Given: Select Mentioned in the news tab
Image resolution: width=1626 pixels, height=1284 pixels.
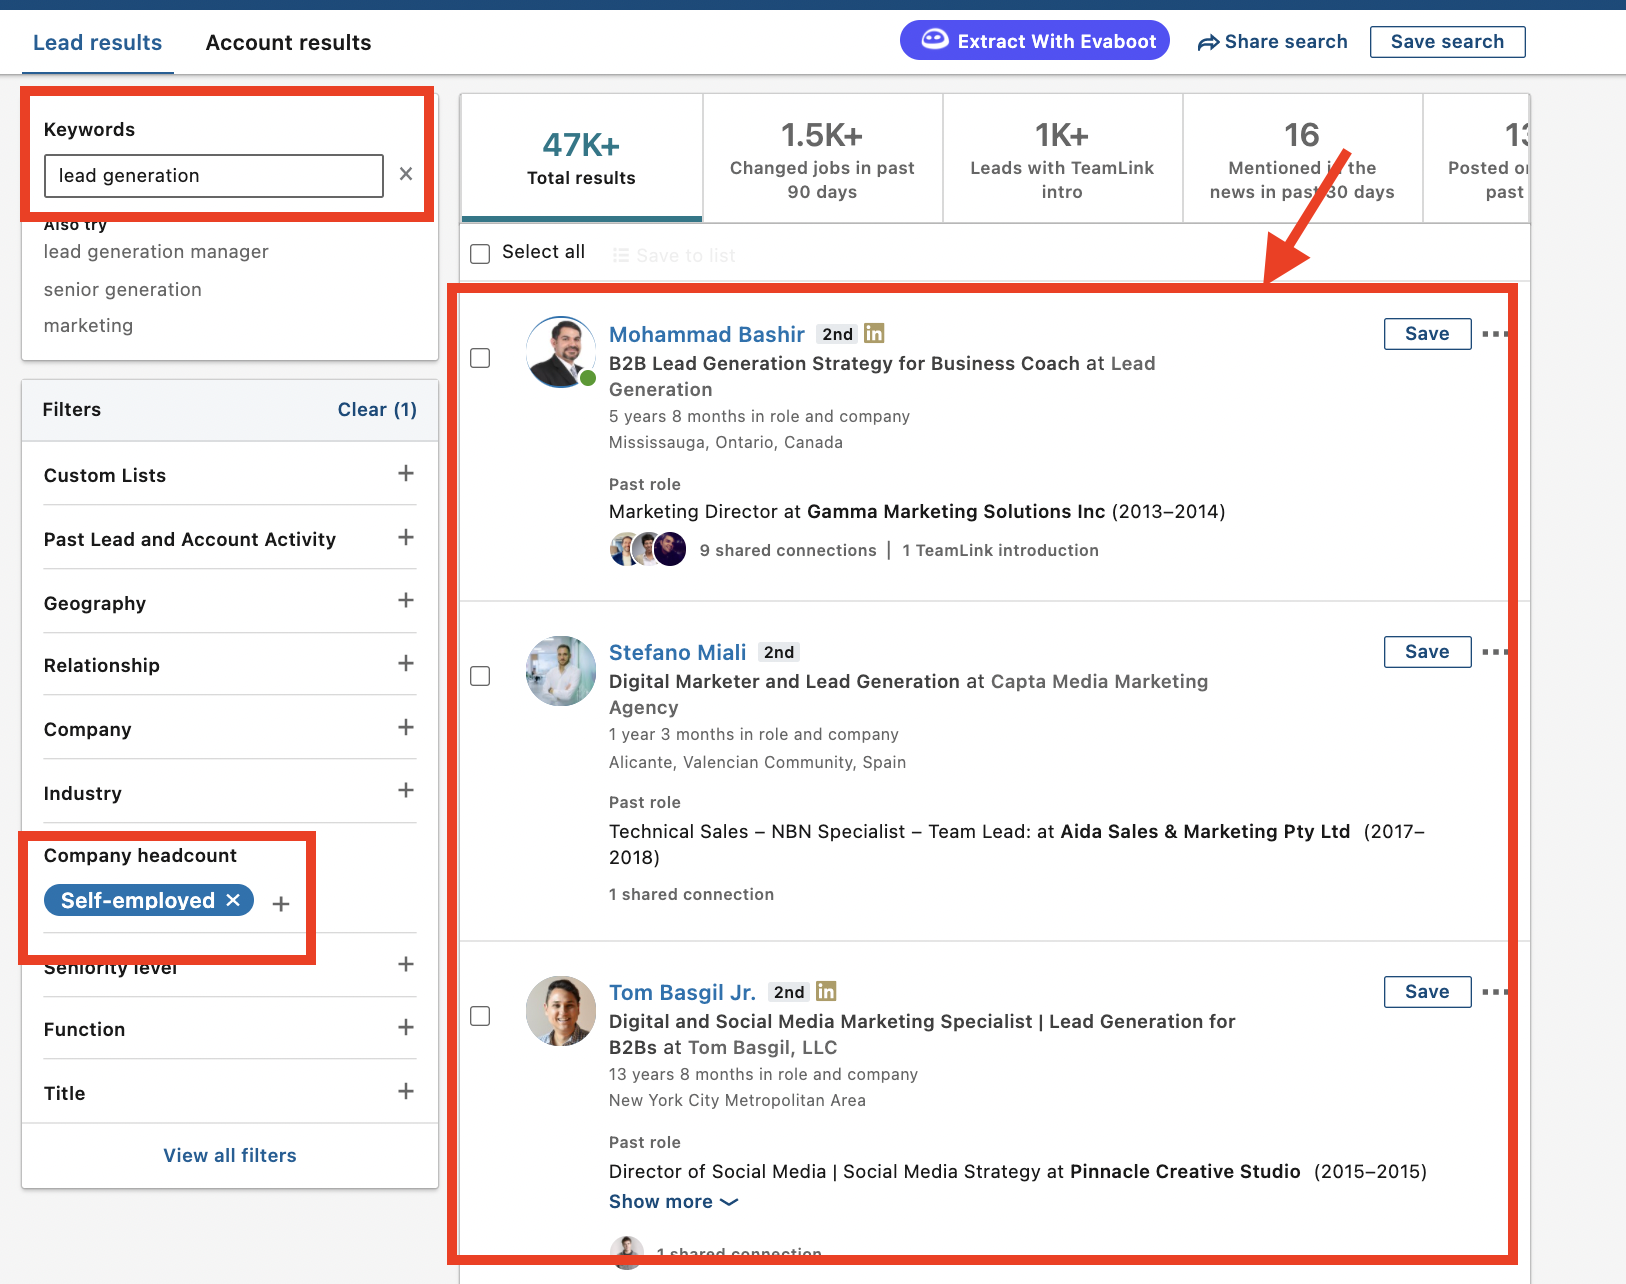Looking at the screenshot, I should click(x=1302, y=158).
